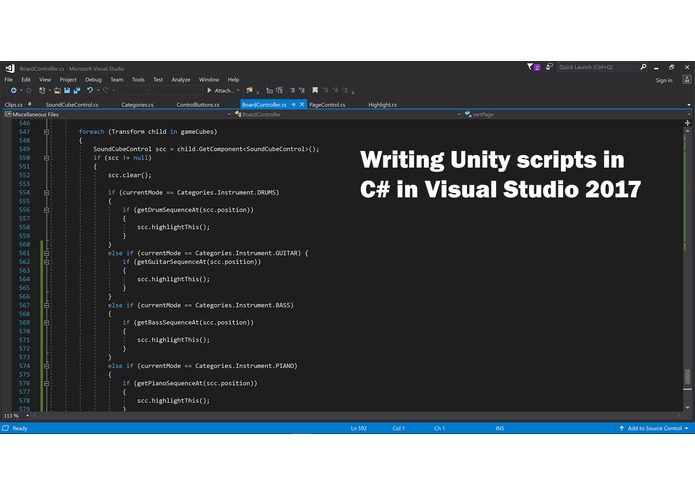695x494 pixels.
Task: Open the Debug menu
Action: [x=94, y=80]
